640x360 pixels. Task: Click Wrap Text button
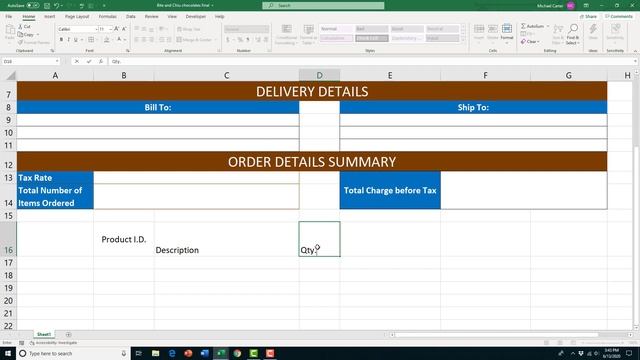[189, 29]
